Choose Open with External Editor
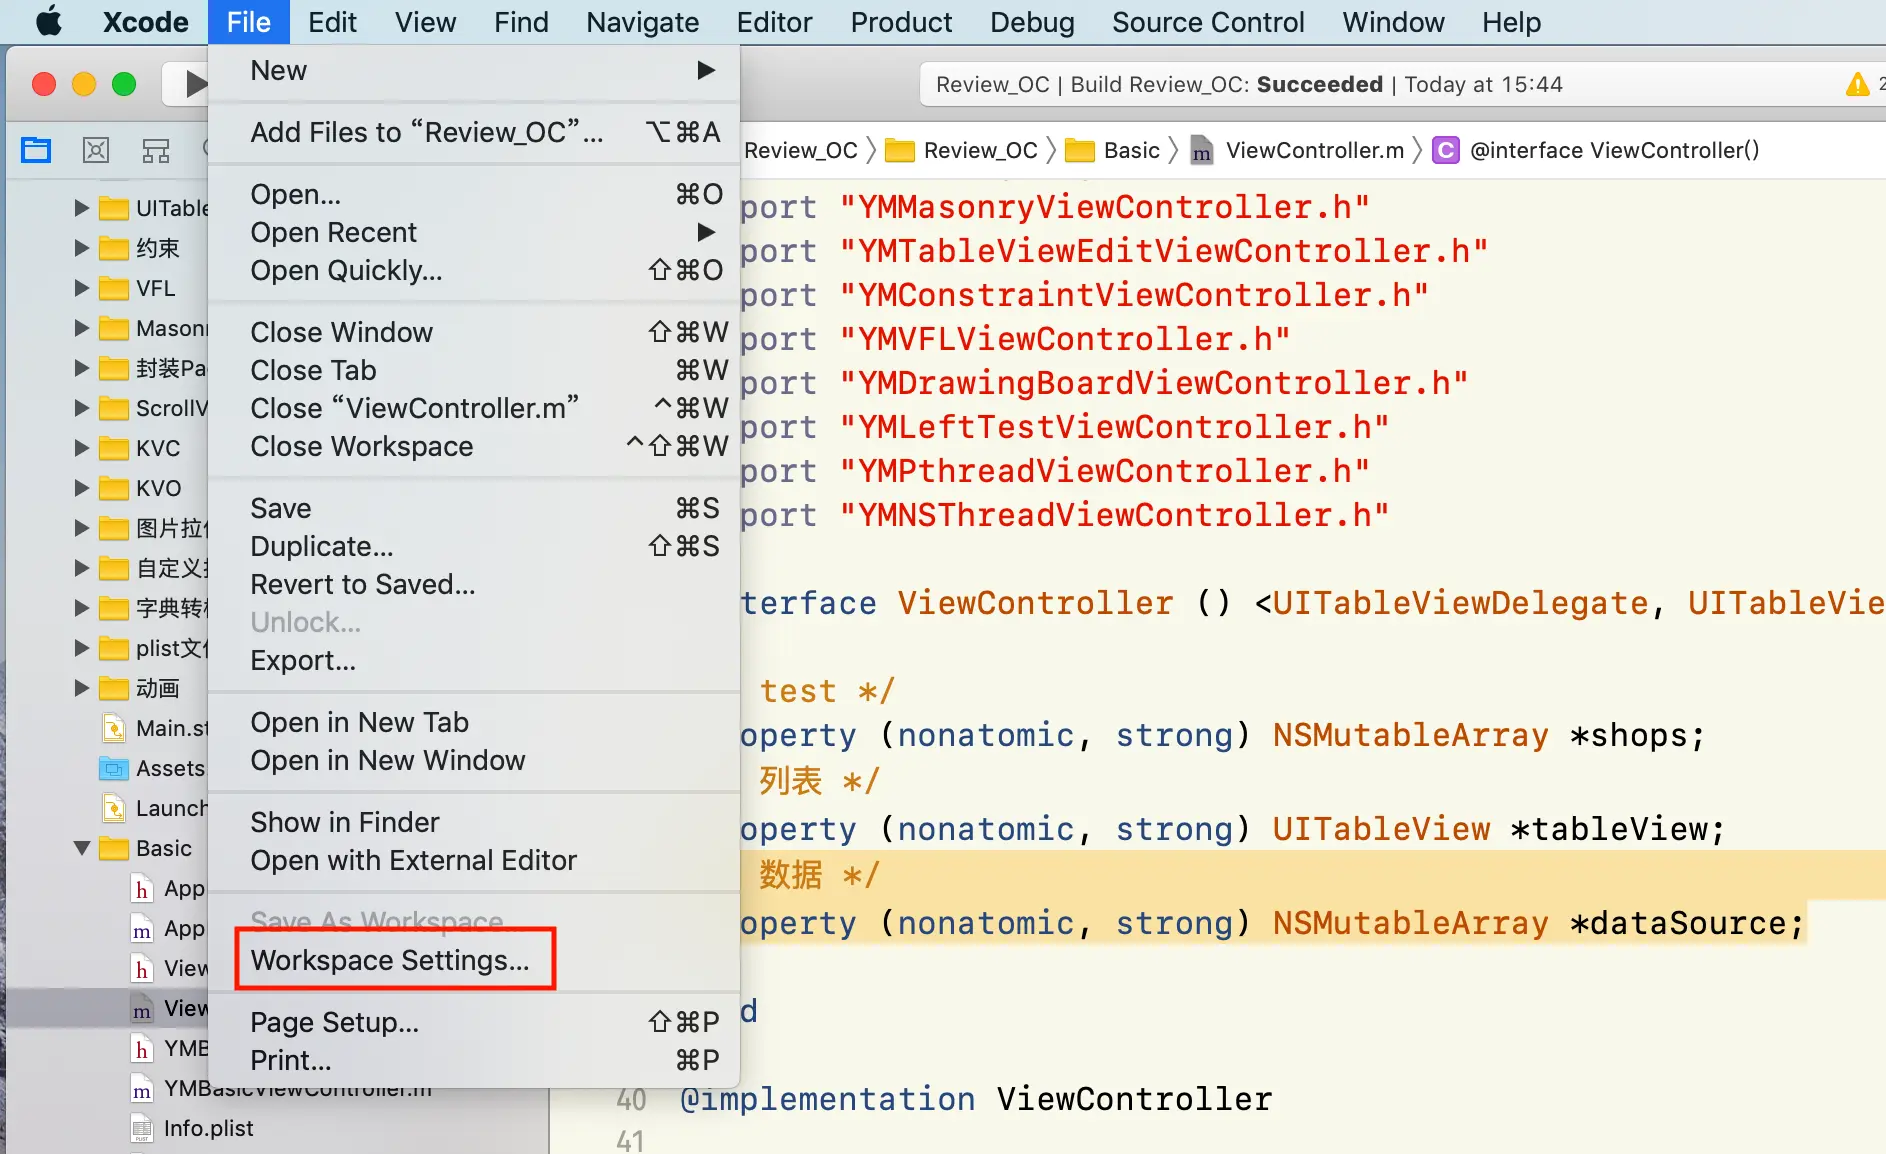1886x1154 pixels. coord(474,860)
